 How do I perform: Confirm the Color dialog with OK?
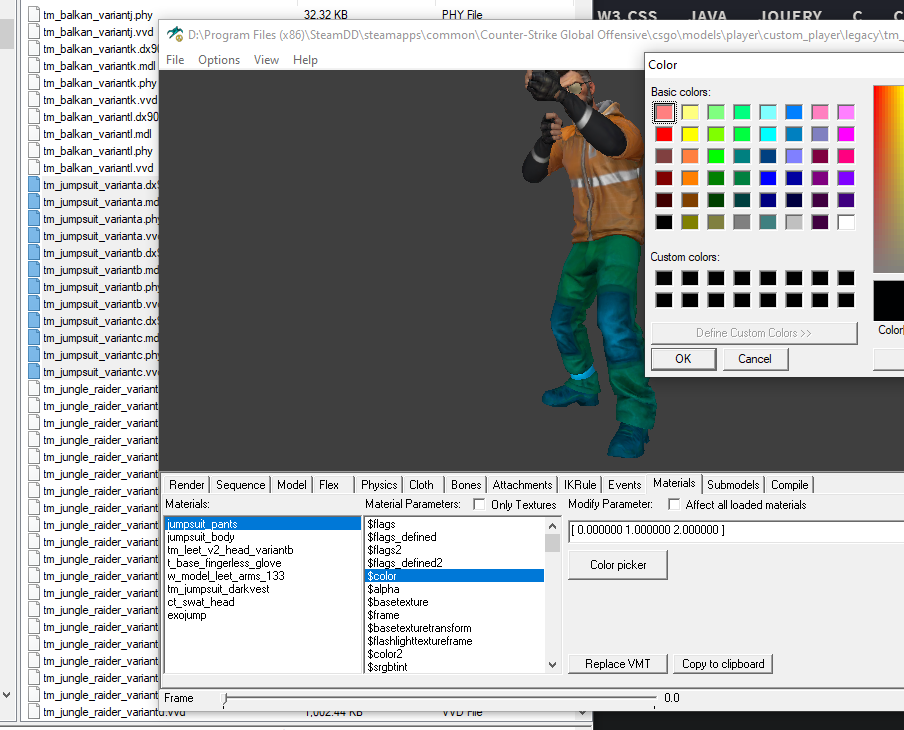(683, 359)
